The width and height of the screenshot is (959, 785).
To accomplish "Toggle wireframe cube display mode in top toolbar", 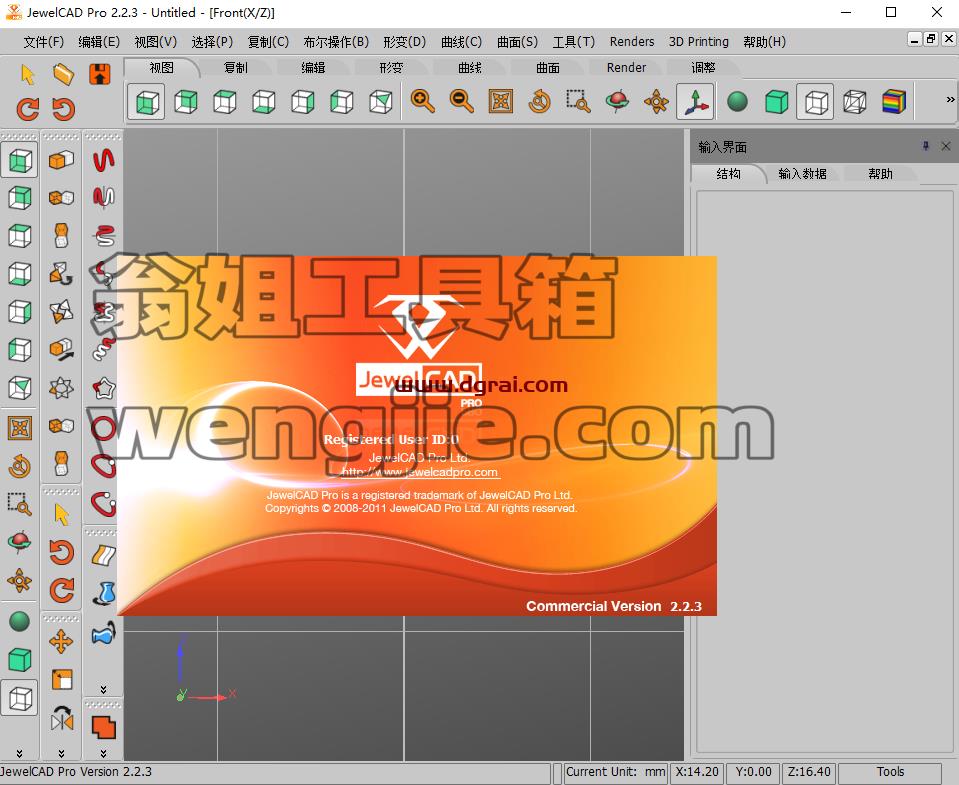I will (854, 101).
